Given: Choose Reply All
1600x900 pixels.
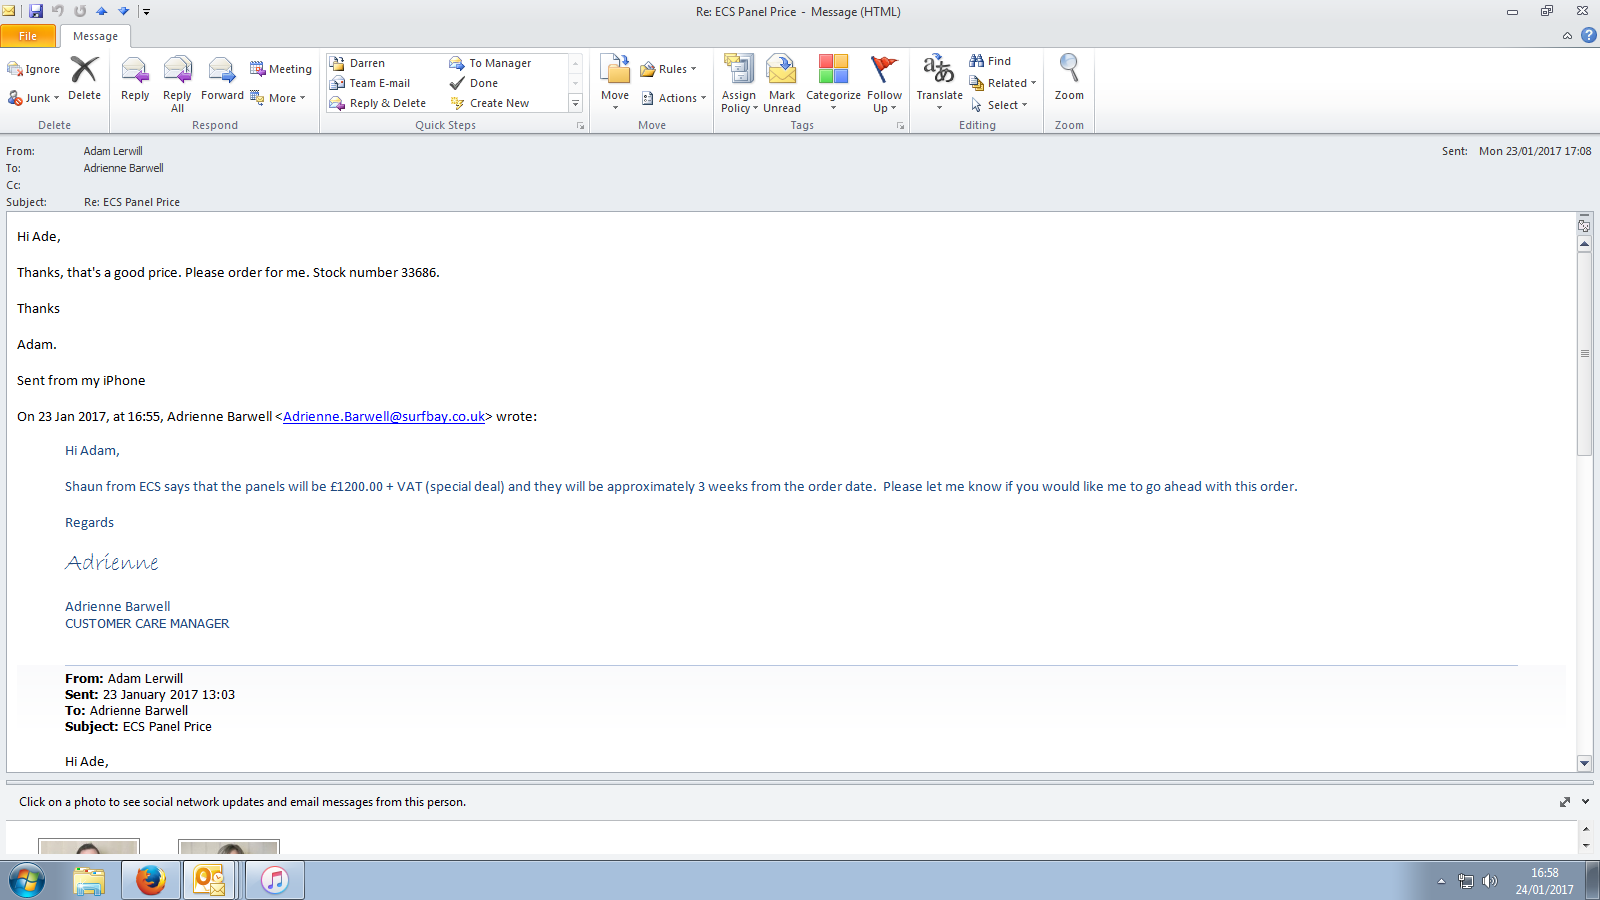Looking at the screenshot, I should click(x=177, y=84).
